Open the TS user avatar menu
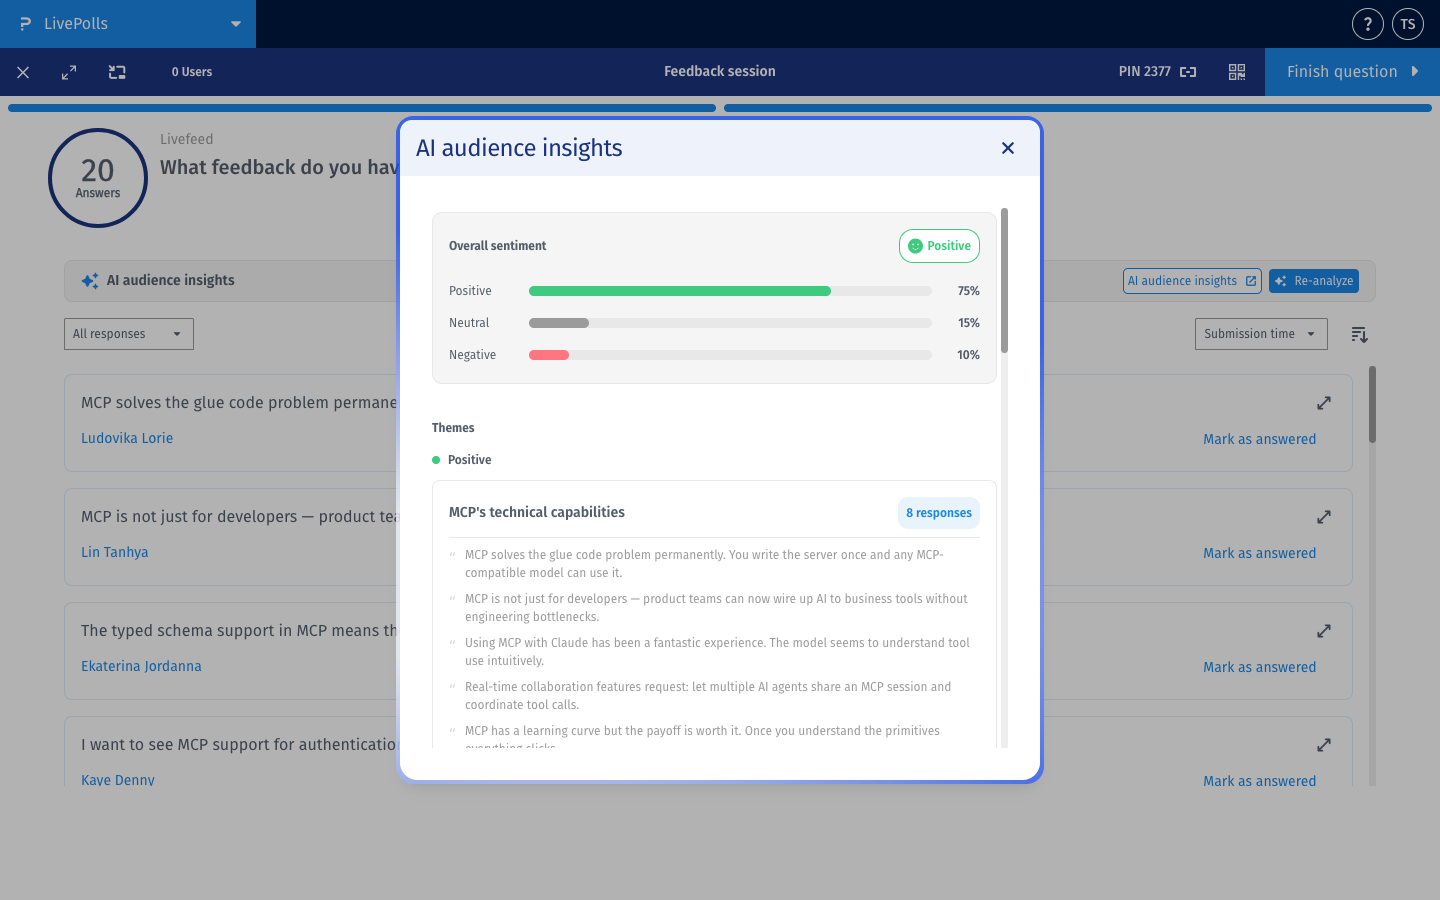This screenshot has width=1440, height=900. pos(1408,24)
